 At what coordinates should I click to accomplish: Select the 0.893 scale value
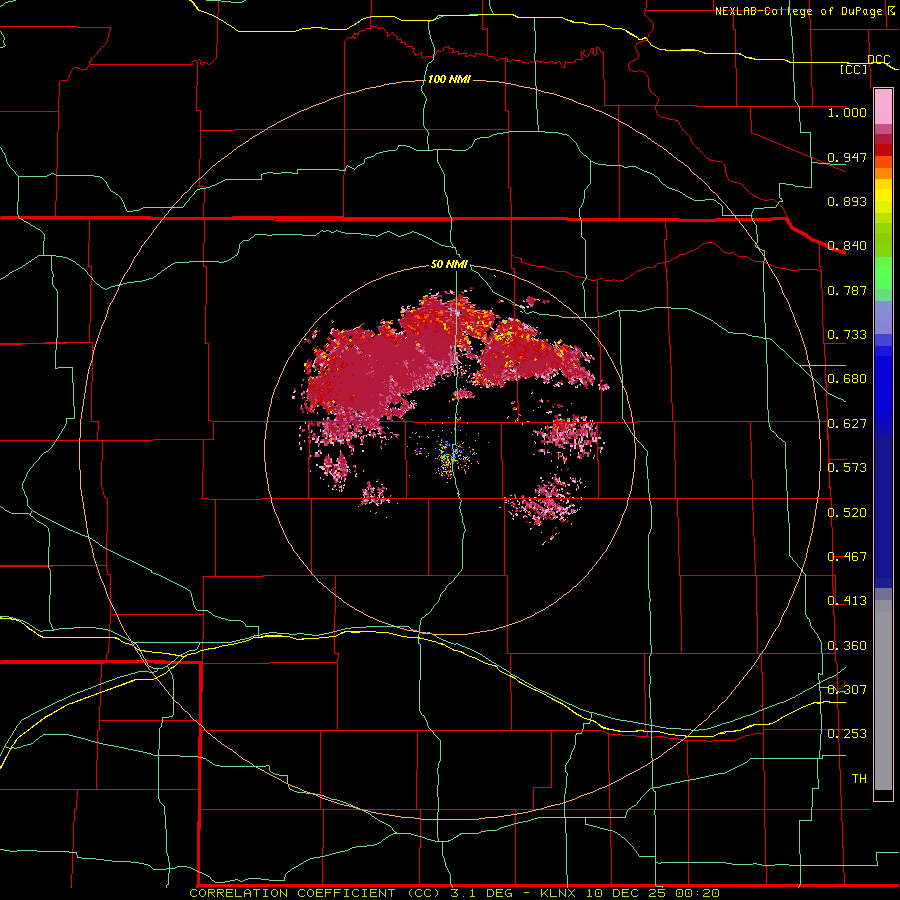click(x=847, y=201)
